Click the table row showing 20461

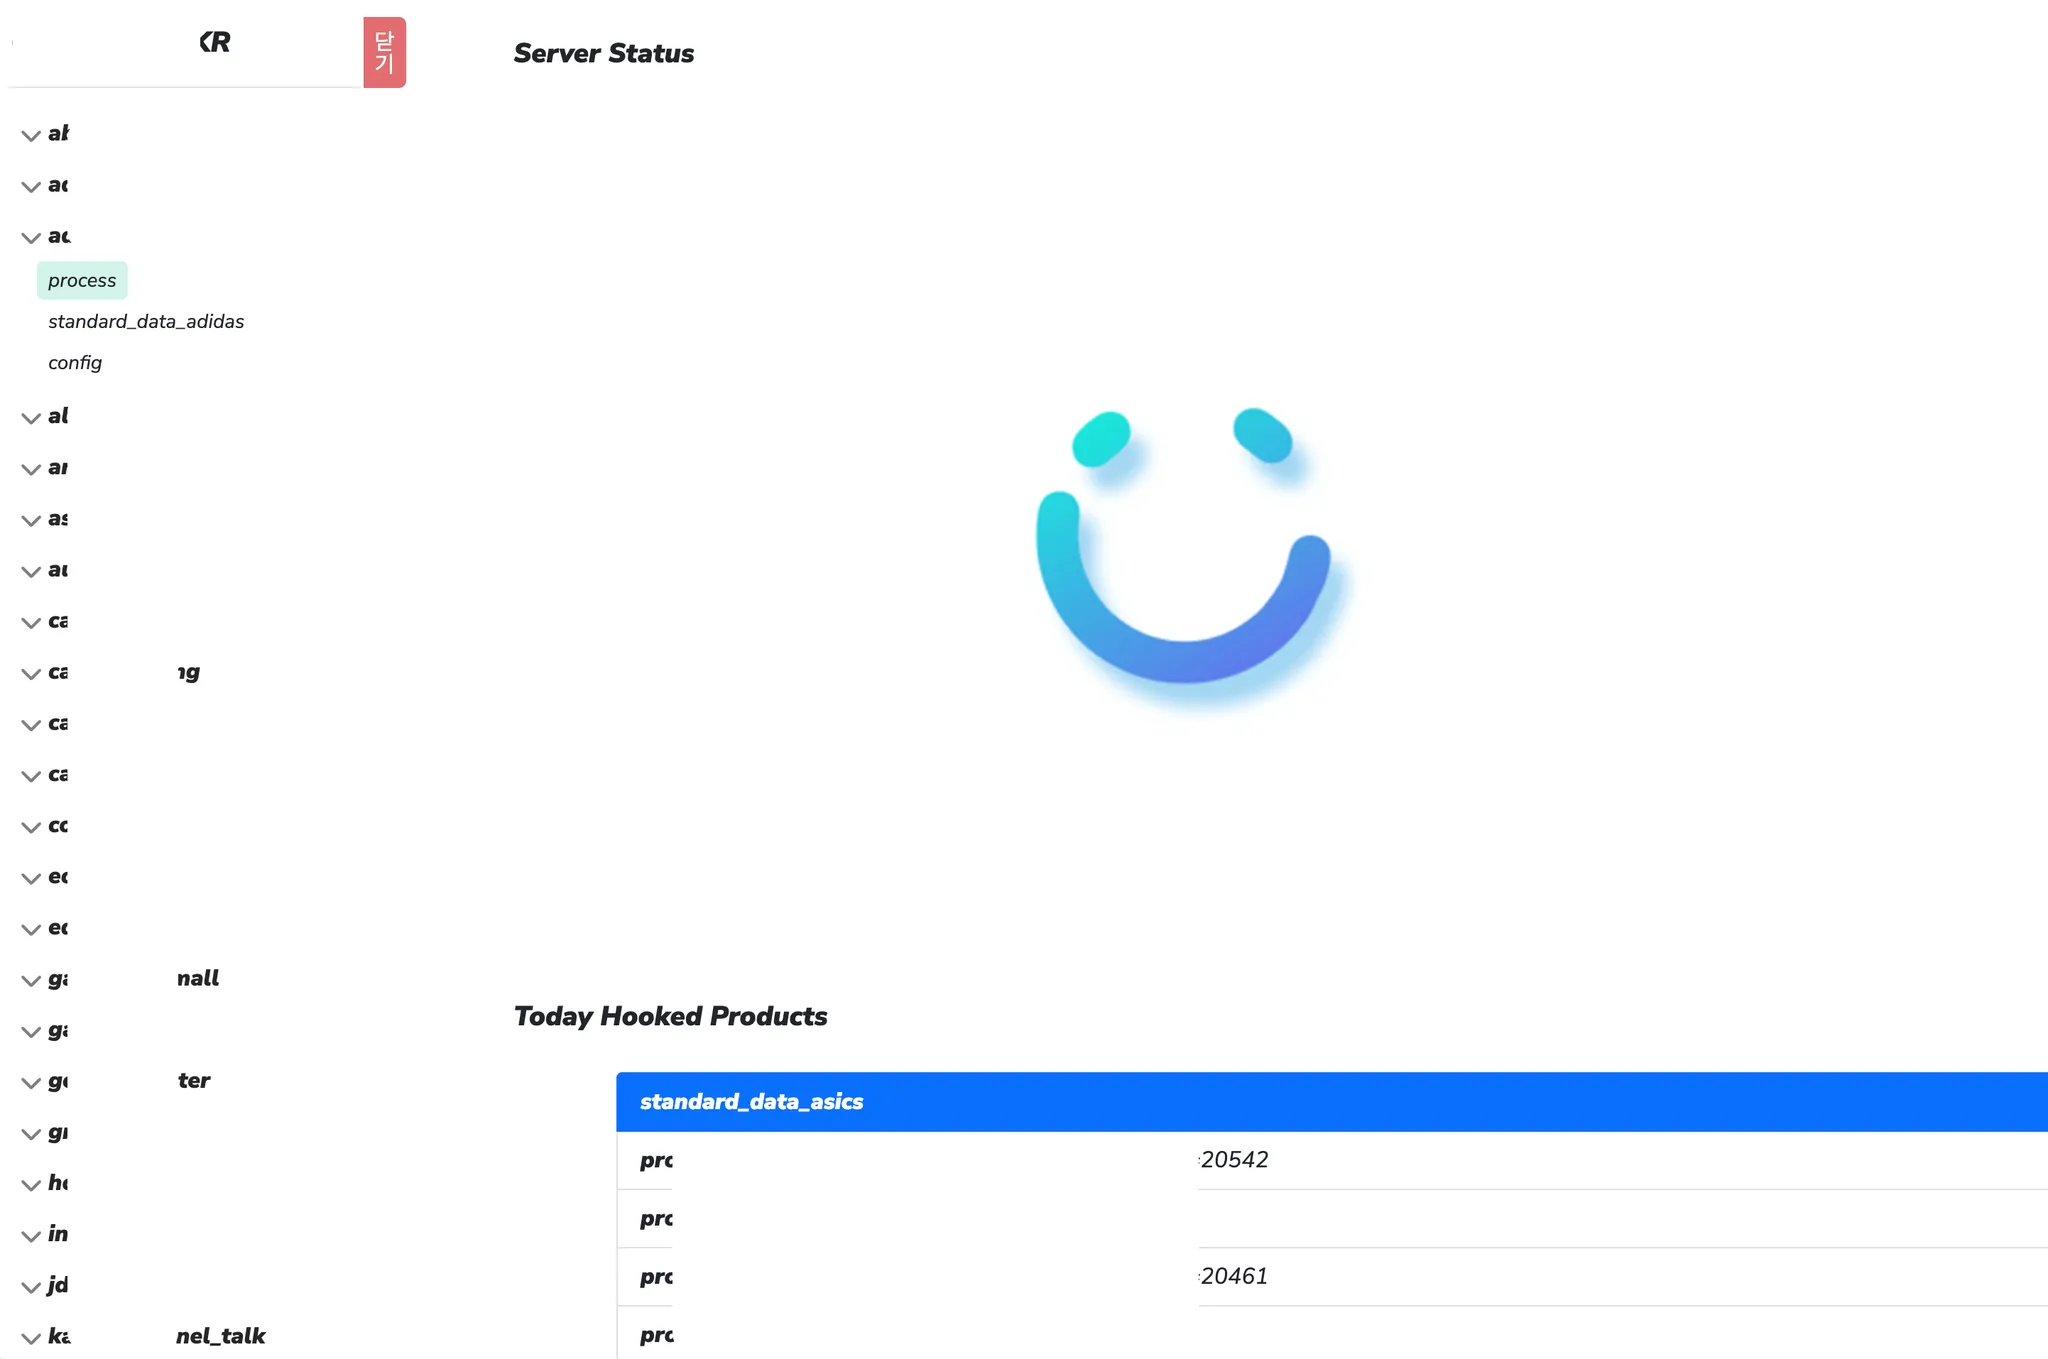[x=1234, y=1277]
